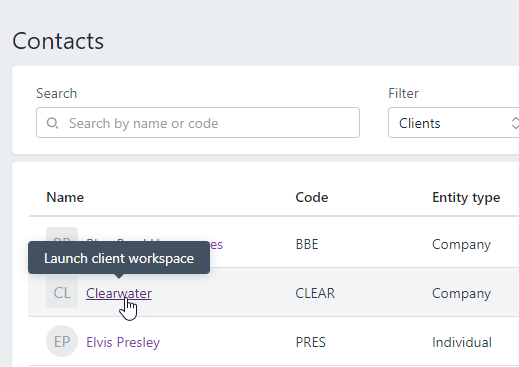The width and height of the screenshot is (519, 367).
Task: Click the Contacts page heading
Action: [58, 41]
